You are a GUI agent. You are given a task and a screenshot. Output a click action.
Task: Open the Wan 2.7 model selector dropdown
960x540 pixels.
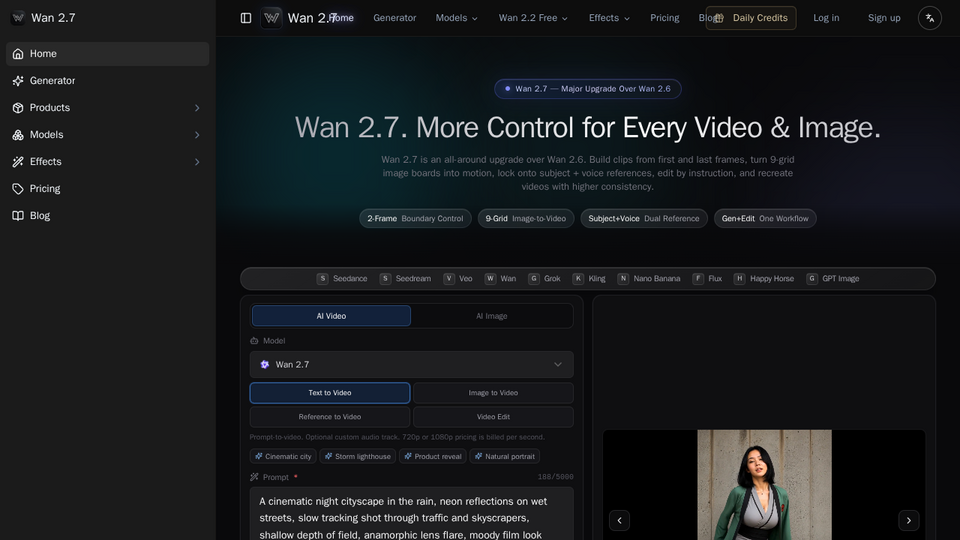[x=411, y=364]
